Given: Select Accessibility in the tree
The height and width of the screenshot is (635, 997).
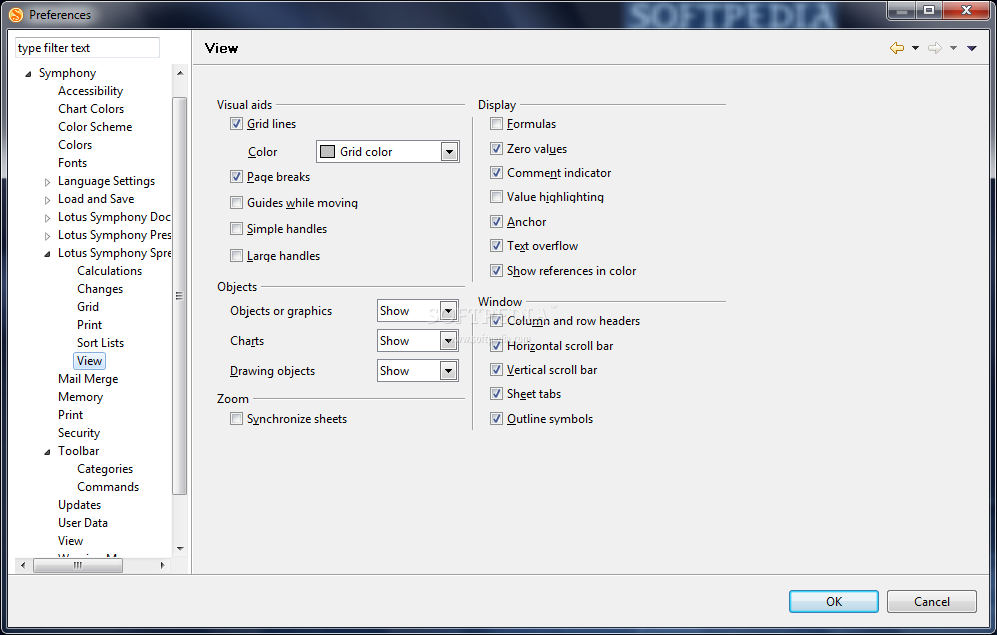Looking at the screenshot, I should coord(90,91).
